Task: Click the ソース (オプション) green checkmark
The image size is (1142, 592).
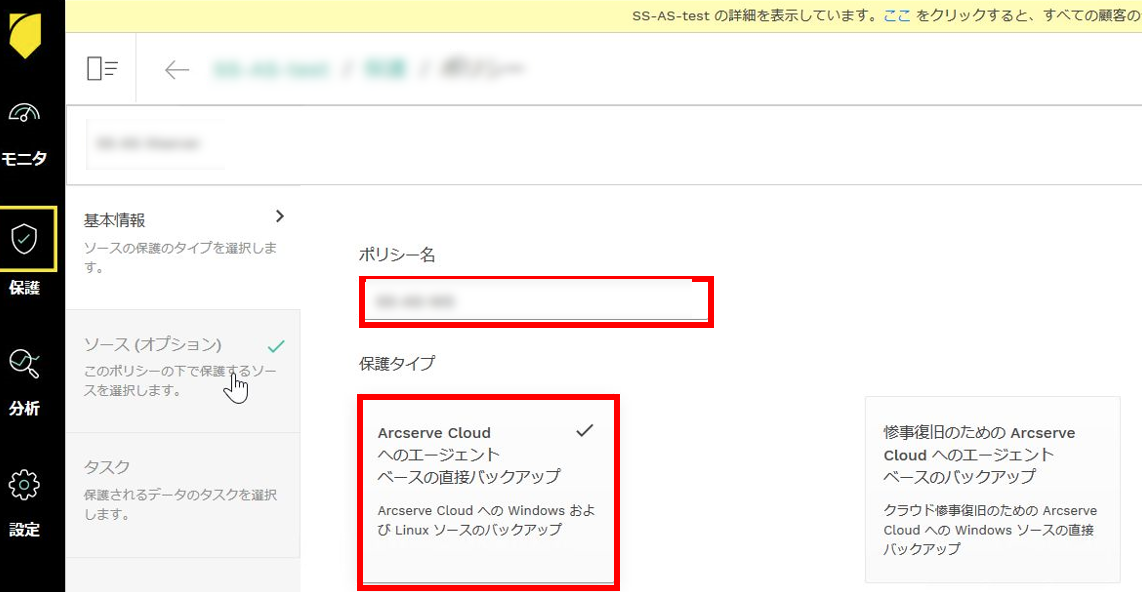Action: (x=276, y=345)
